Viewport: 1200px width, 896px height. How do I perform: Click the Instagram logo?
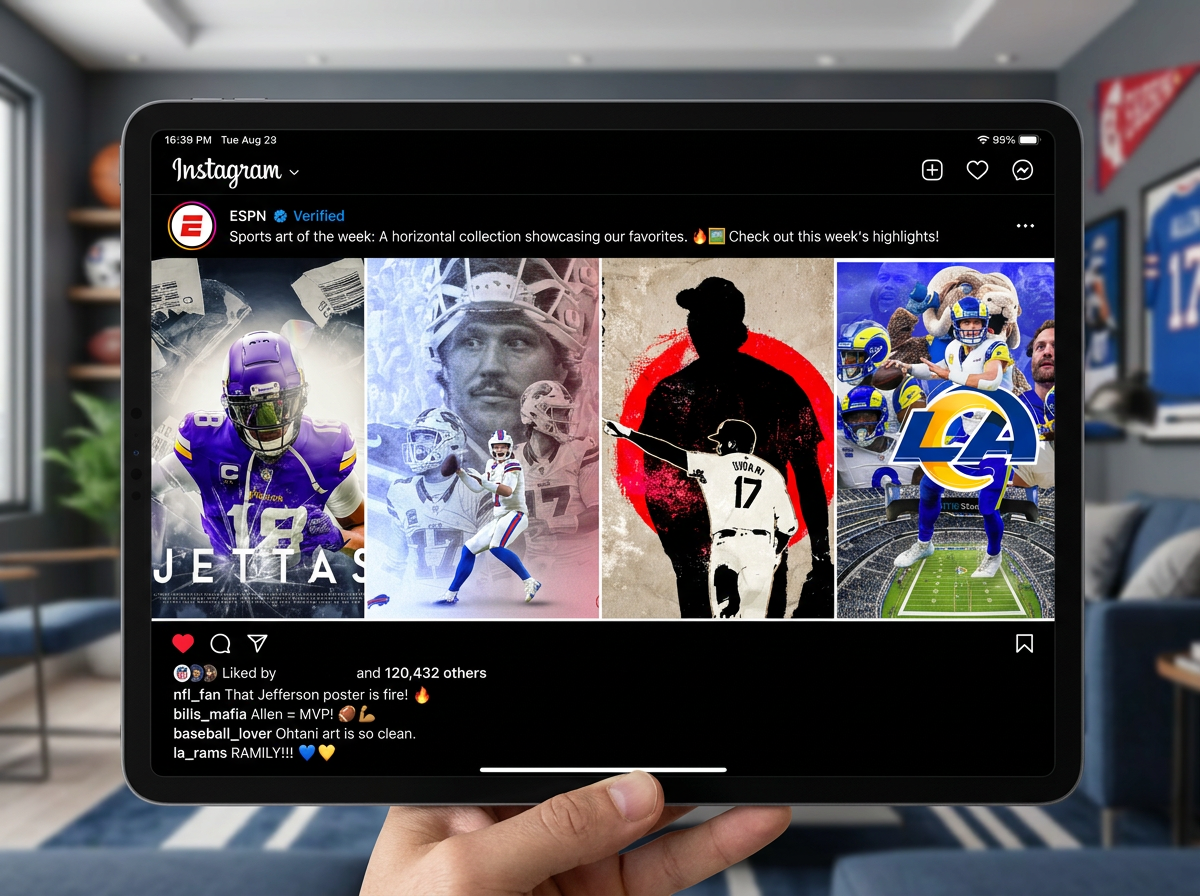(226, 171)
